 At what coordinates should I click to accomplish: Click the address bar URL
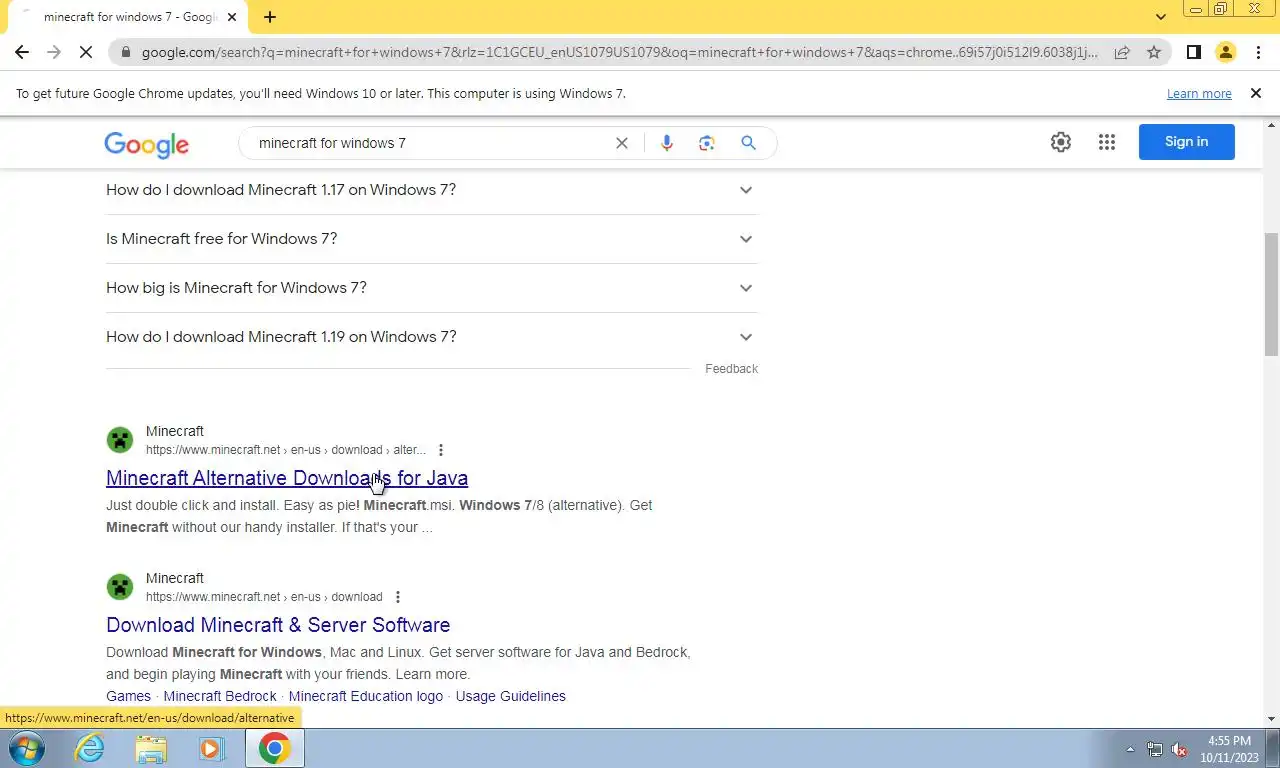click(619, 52)
